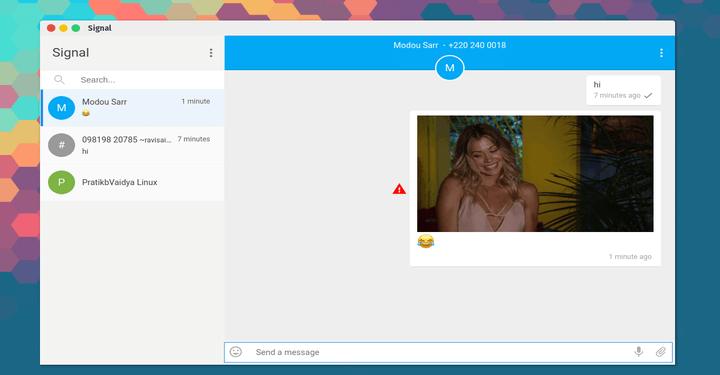Click the search magnifier icon
Viewport: 720px width, 375px height.
(59, 80)
